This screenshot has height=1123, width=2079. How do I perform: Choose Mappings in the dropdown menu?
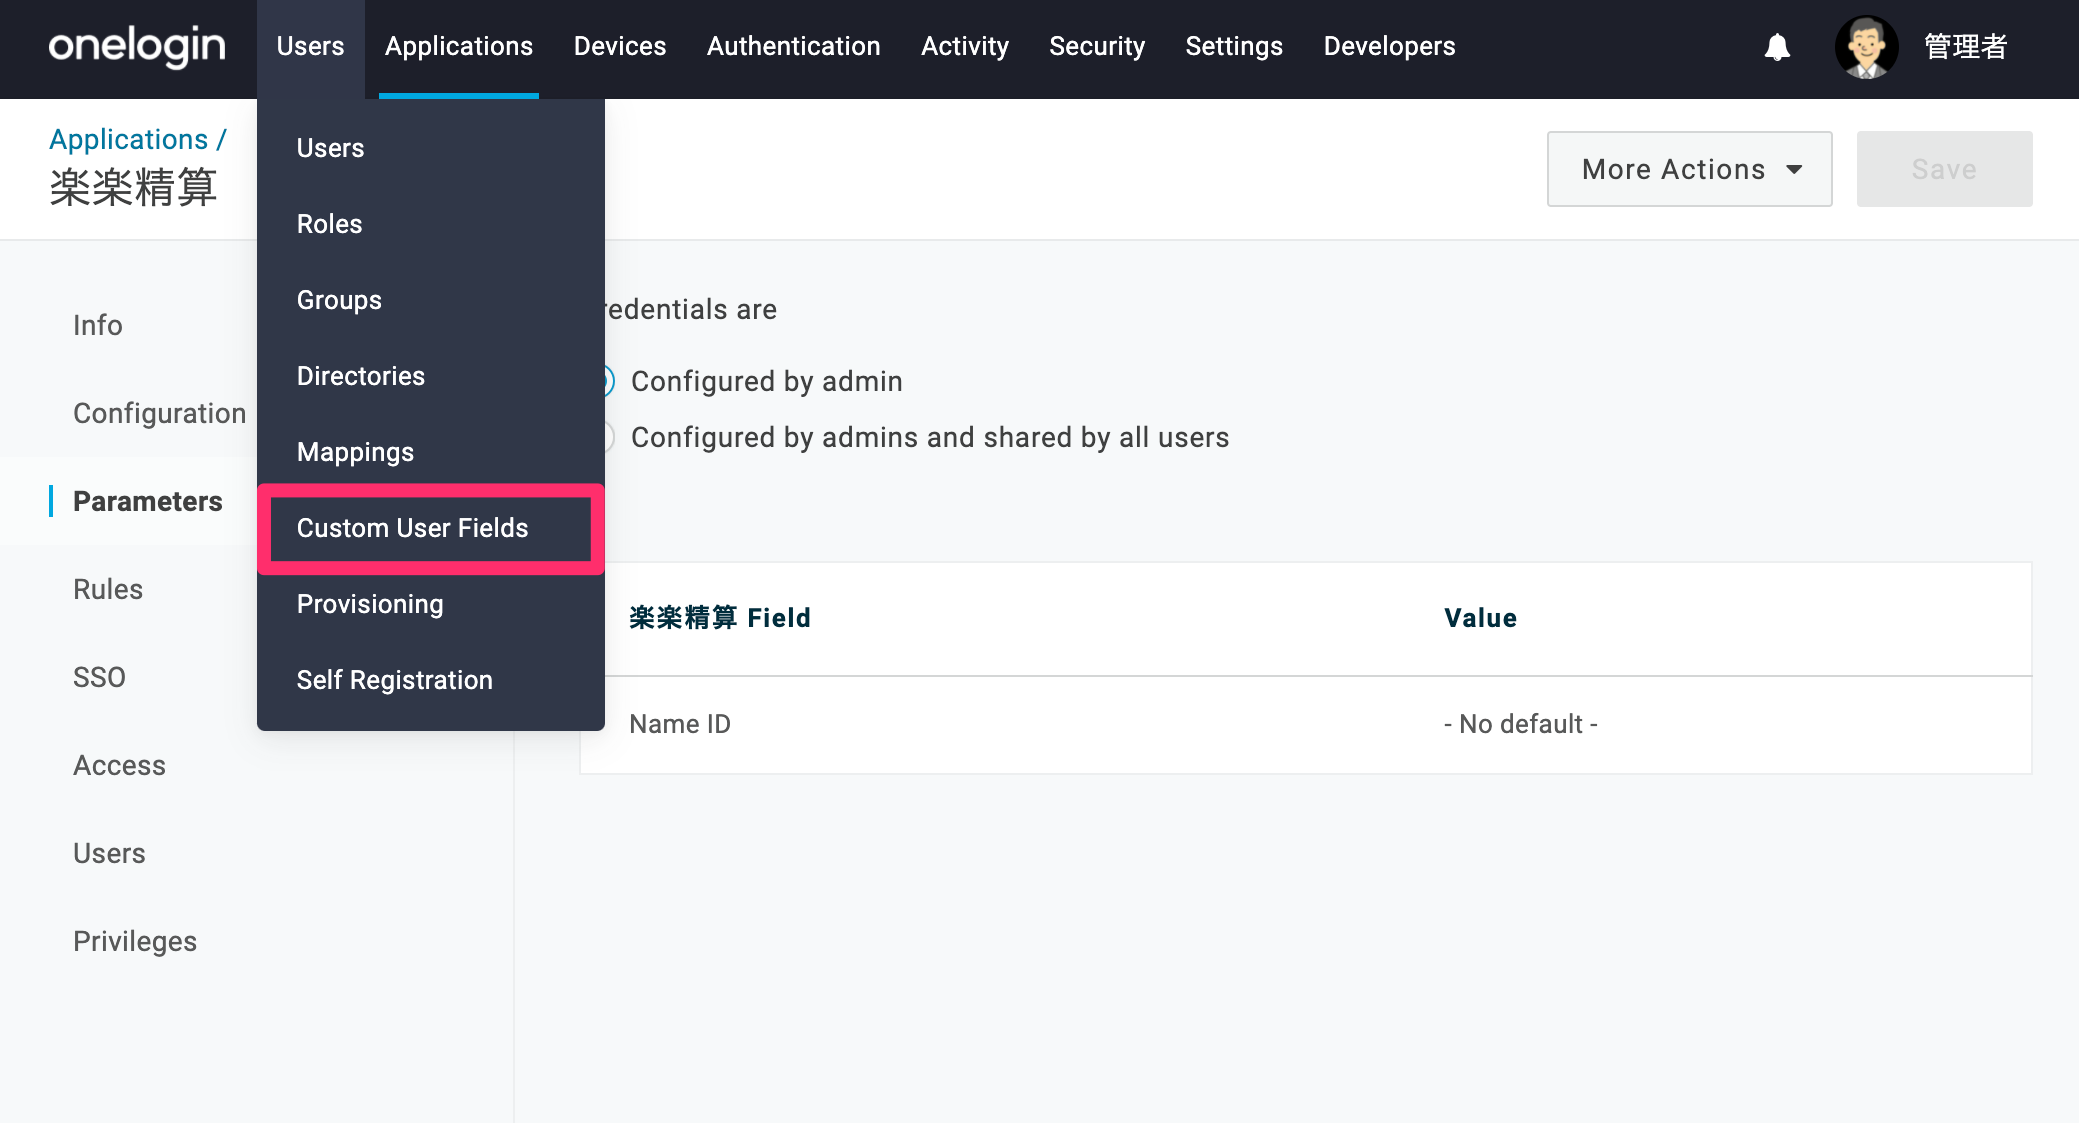pyautogui.click(x=431, y=452)
